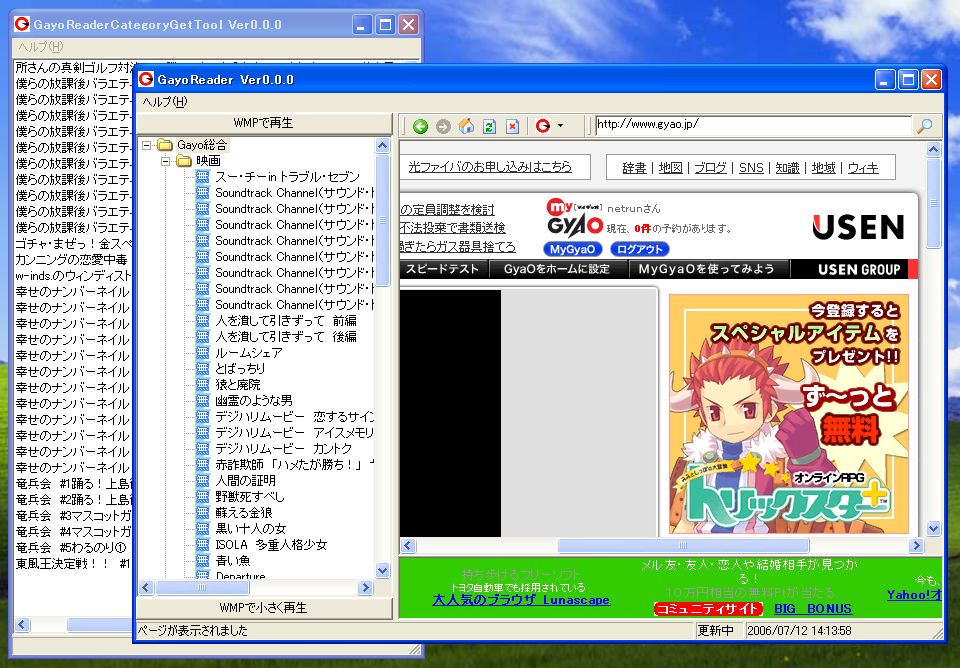The image size is (960, 668).
Task: Open the 地図 link
Action: pos(670,168)
